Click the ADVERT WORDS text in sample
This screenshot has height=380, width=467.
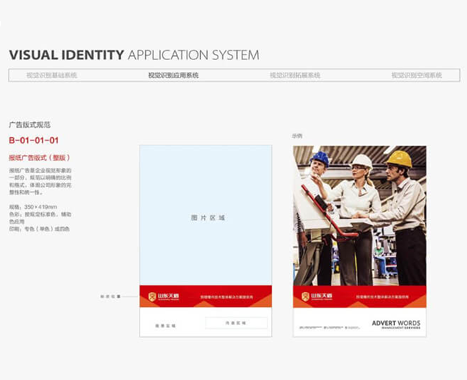click(x=396, y=323)
